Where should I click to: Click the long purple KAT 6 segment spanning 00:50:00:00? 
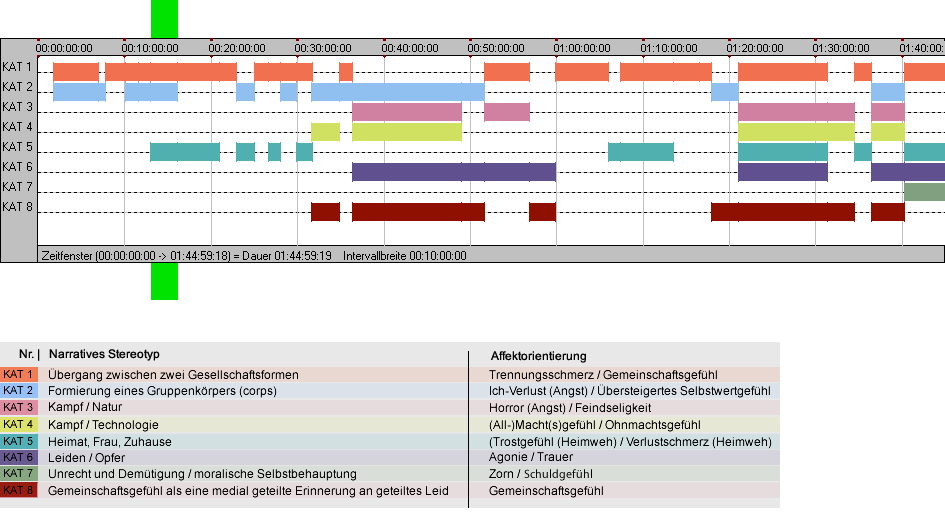[454, 172]
